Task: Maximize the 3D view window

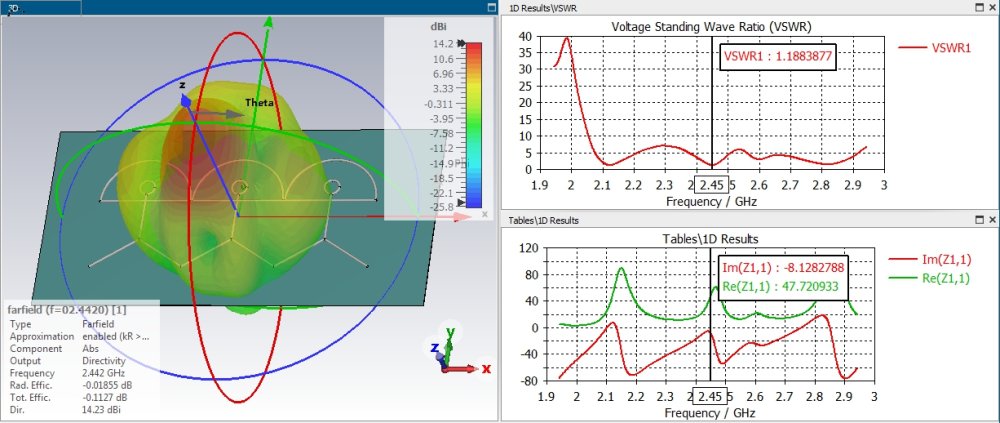Action: (491, 8)
